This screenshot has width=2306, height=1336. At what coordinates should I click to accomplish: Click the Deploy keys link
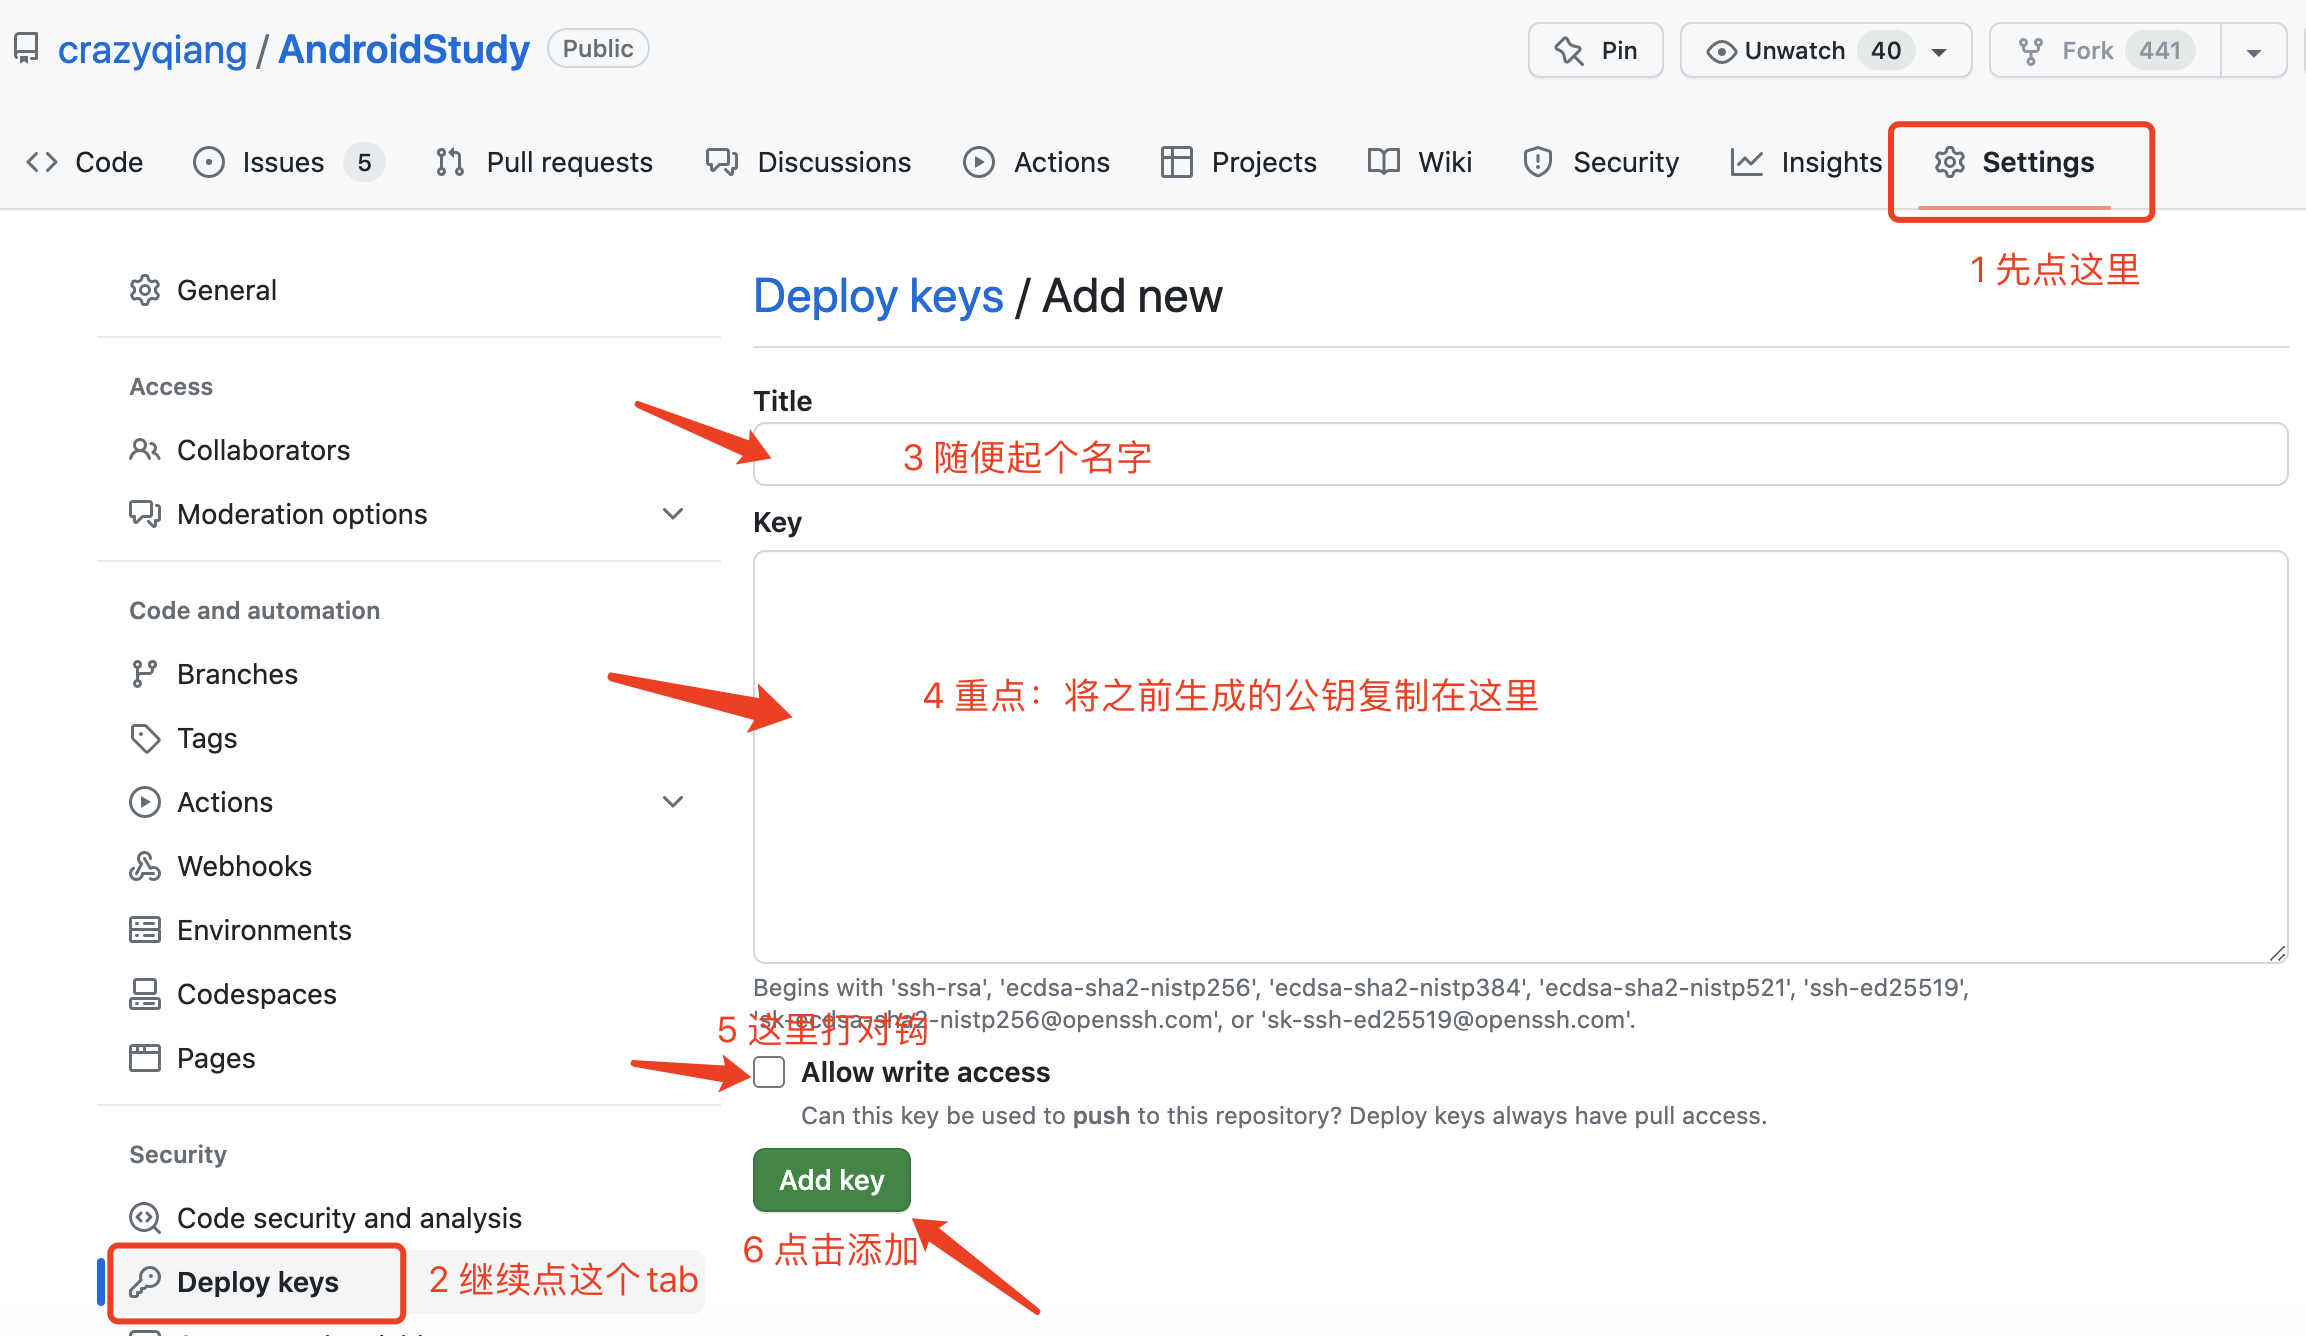point(261,1280)
